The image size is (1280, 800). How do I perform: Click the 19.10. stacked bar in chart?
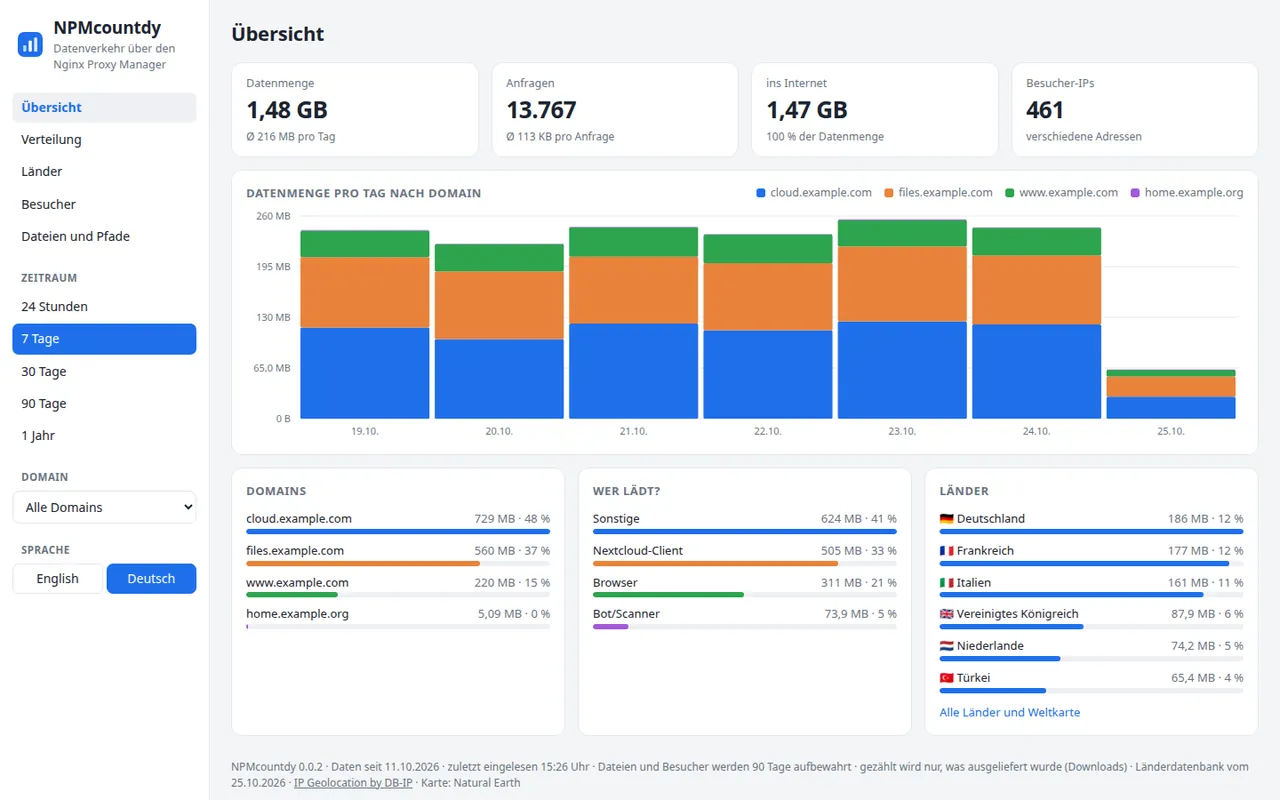click(x=365, y=324)
